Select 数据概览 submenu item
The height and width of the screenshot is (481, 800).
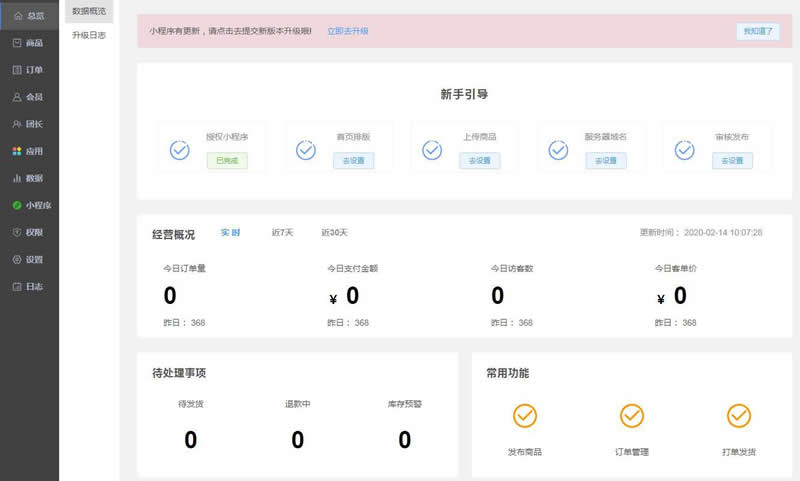[x=89, y=11]
